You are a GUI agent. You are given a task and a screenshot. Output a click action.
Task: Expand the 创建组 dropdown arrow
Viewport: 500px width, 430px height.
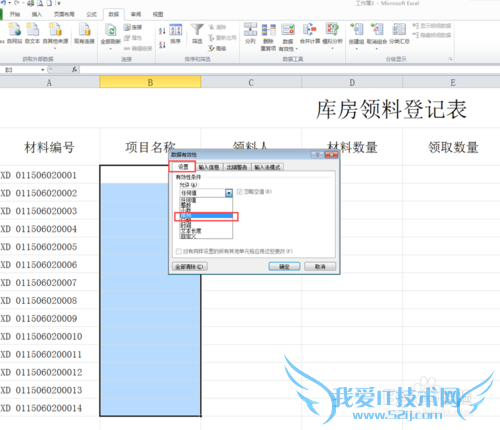tap(356, 49)
